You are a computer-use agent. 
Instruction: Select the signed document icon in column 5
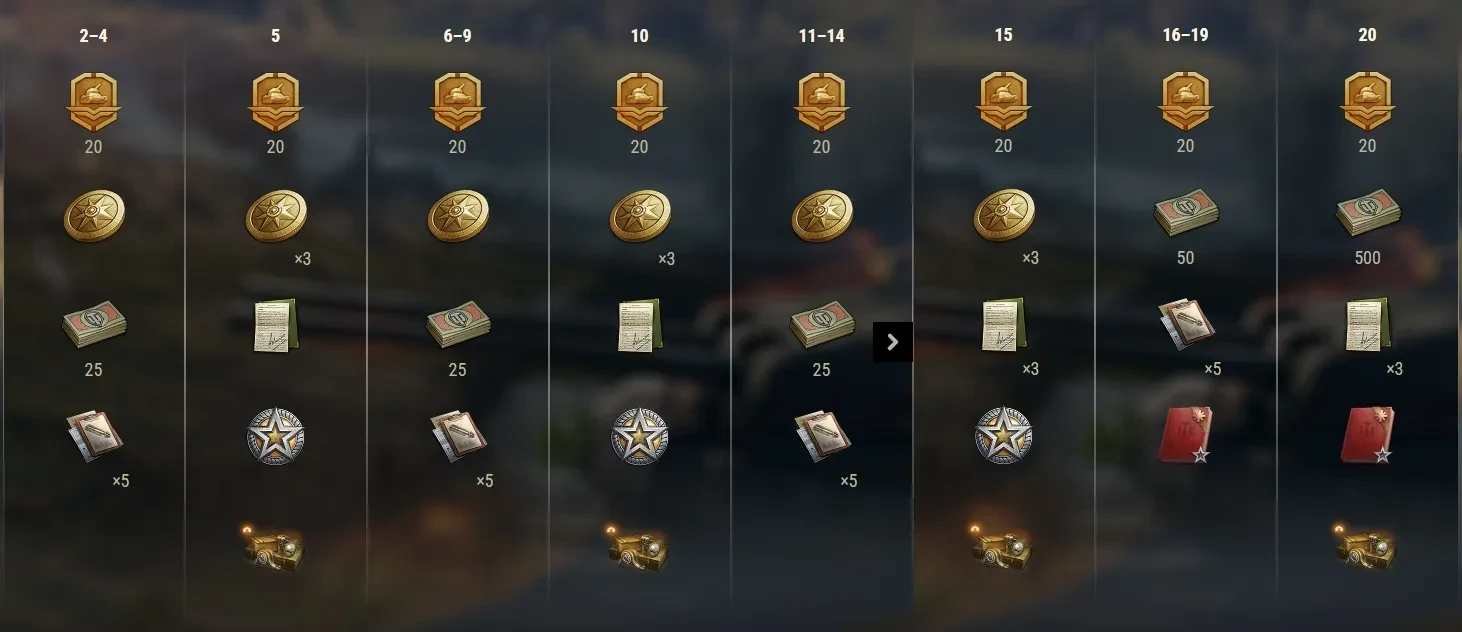[x=276, y=324]
